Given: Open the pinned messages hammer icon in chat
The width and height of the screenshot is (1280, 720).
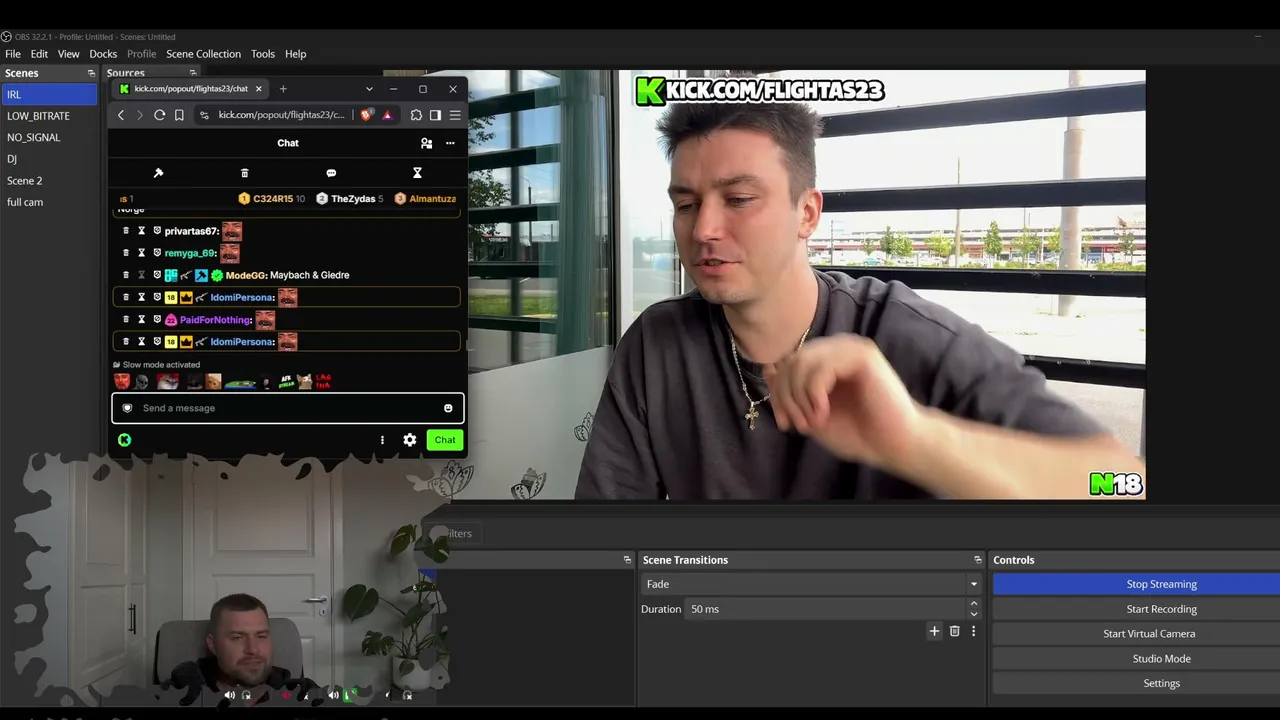Looking at the screenshot, I should click(158, 173).
